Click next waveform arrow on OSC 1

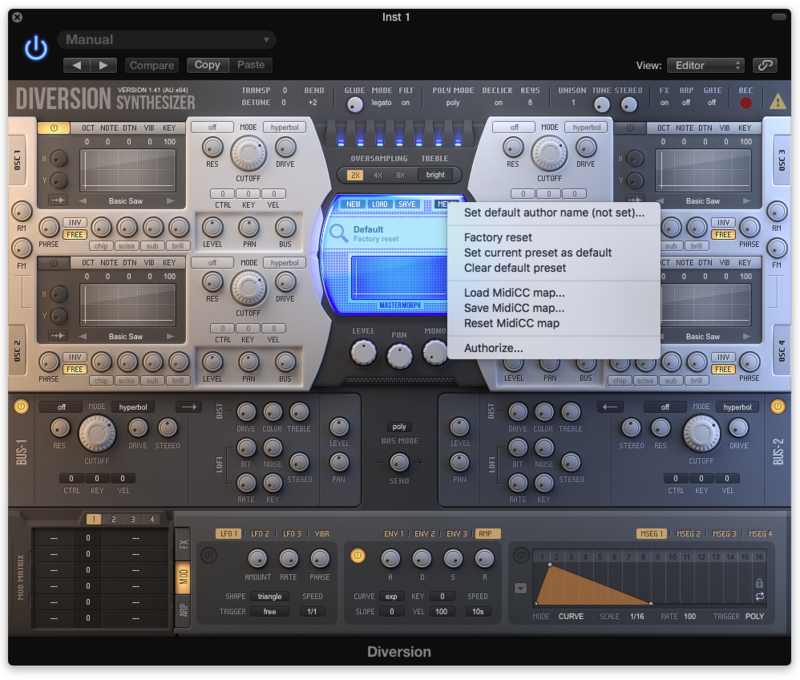click(169, 200)
